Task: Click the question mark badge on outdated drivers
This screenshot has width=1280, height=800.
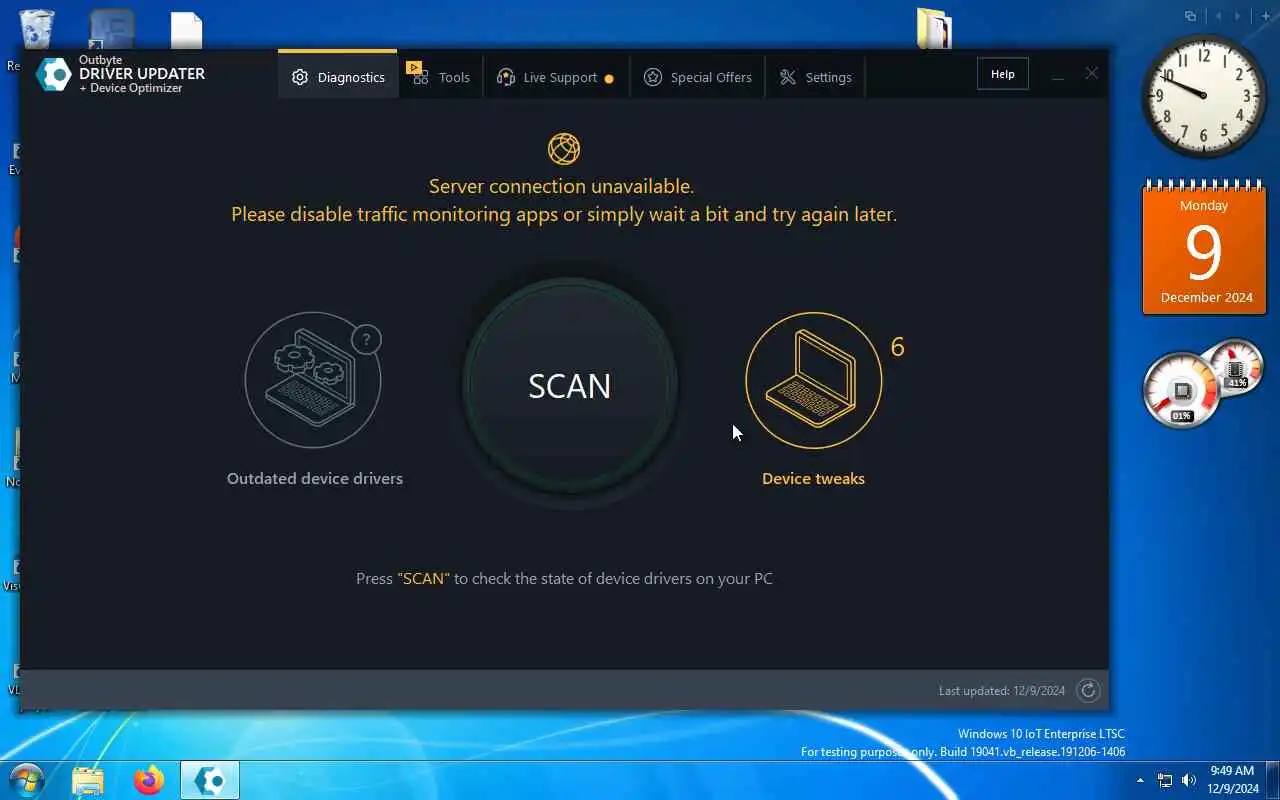Action: [x=366, y=340]
